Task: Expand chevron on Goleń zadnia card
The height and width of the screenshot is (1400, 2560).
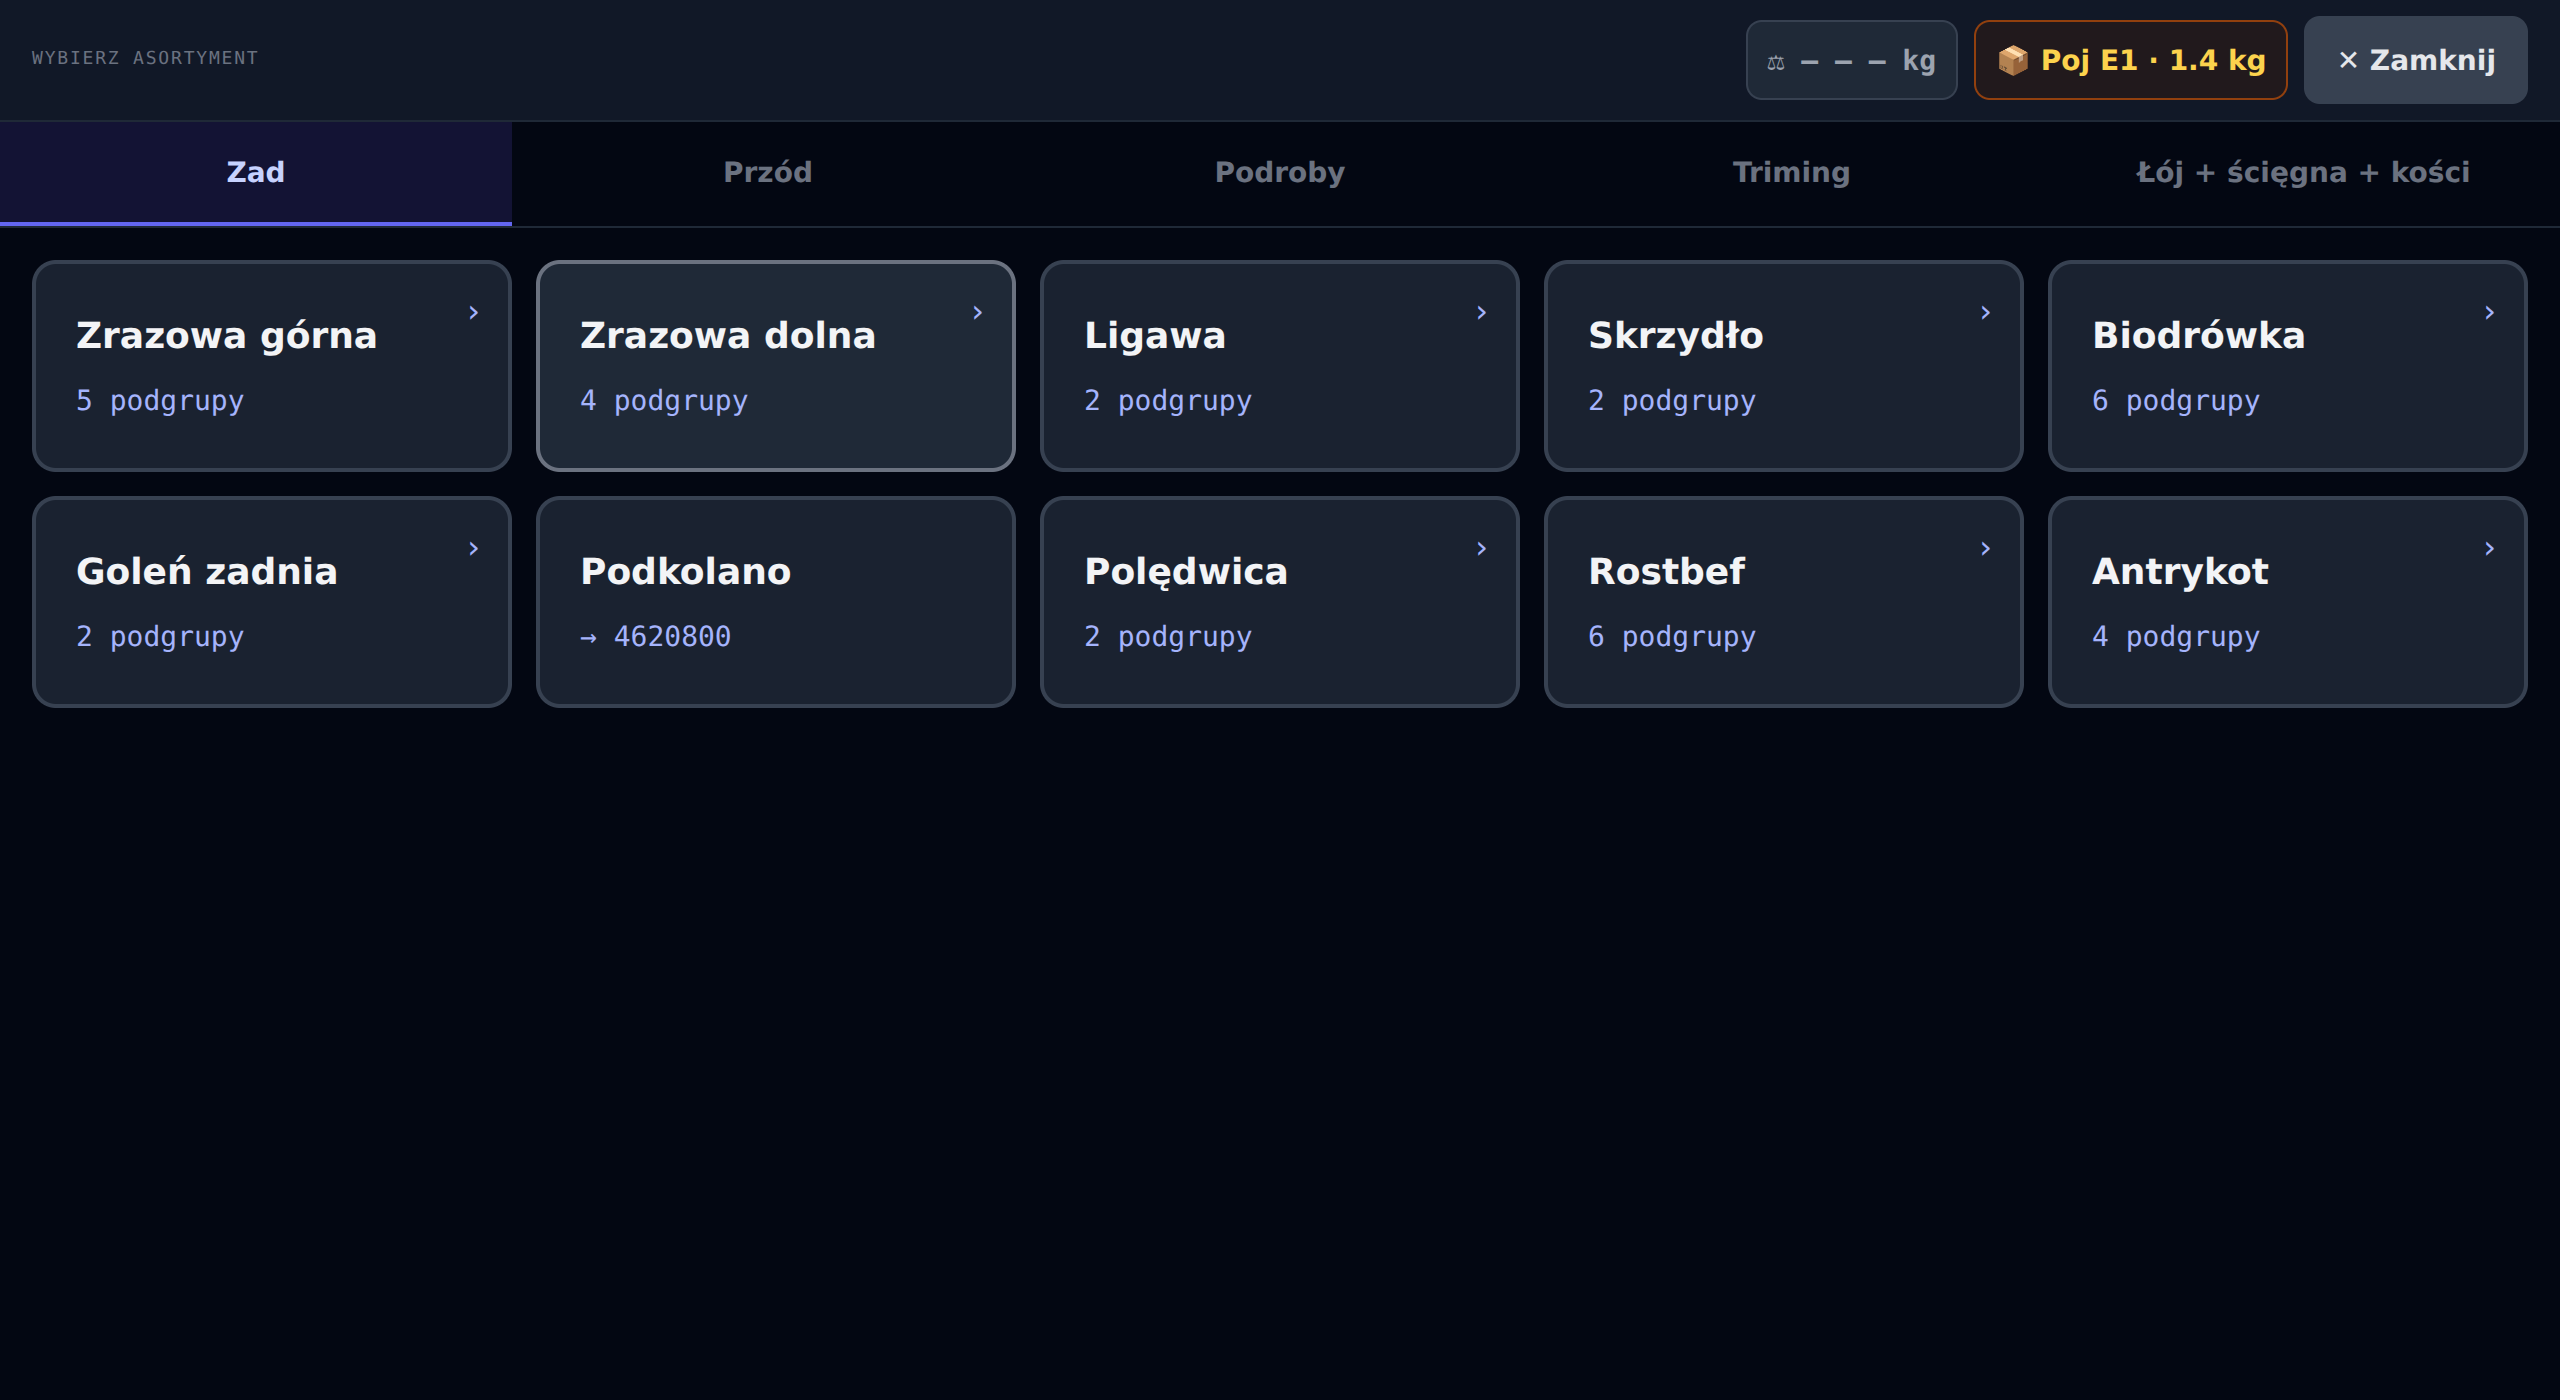Action: pos(473,549)
